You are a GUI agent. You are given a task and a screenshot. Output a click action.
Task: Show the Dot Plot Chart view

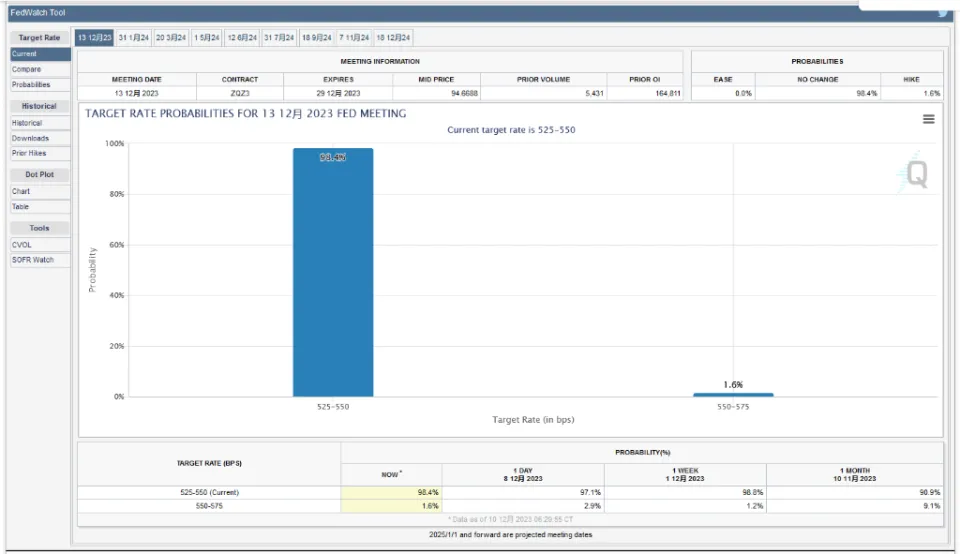click(21, 191)
